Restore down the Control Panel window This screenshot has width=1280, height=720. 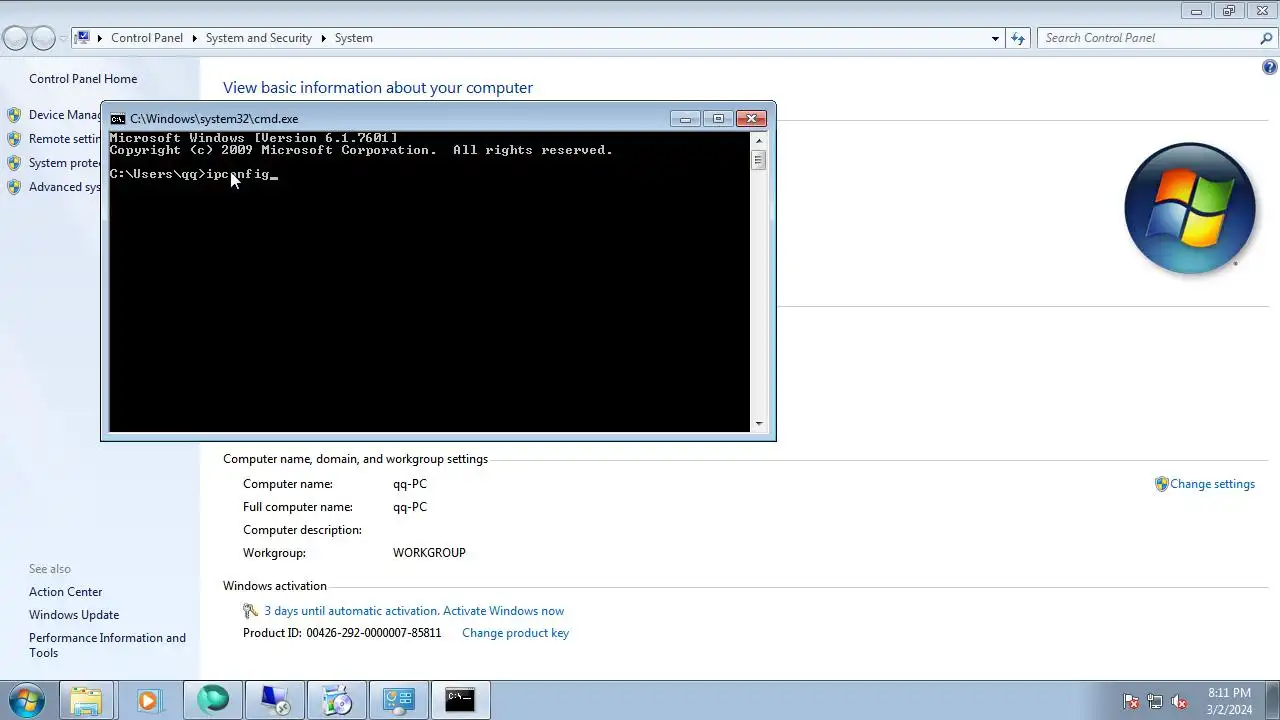coord(1229,11)
